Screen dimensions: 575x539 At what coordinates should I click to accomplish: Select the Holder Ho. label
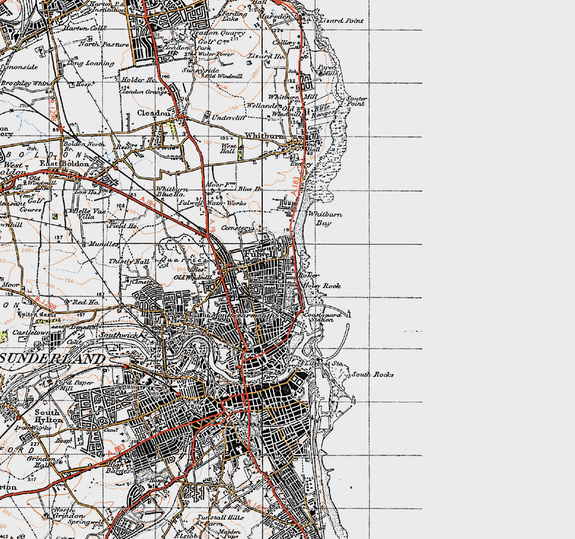point(139,80)
